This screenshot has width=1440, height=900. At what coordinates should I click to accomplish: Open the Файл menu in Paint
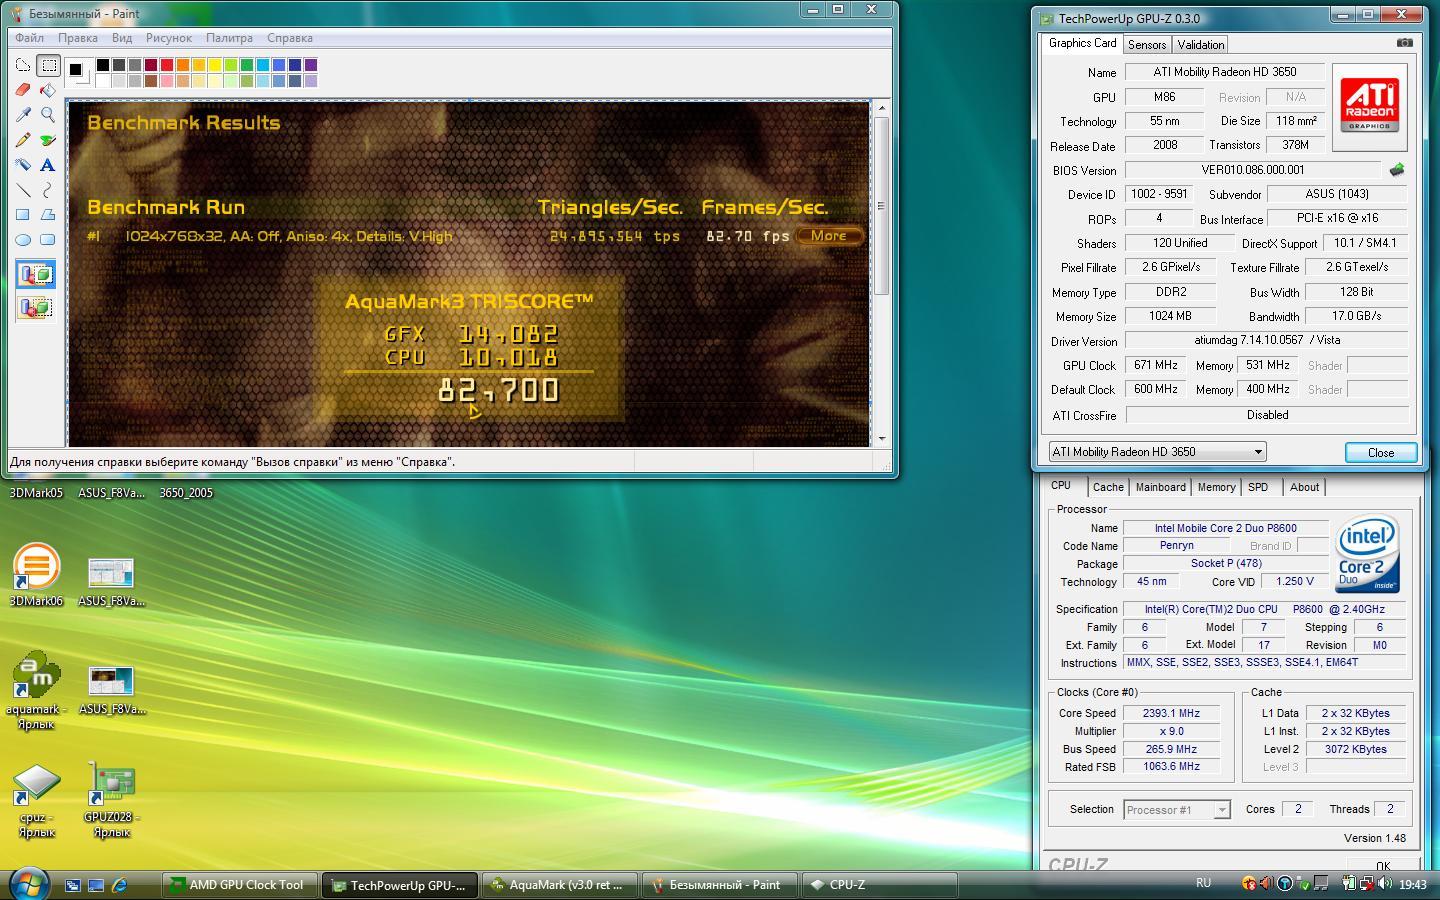click(x=29, y=38)
